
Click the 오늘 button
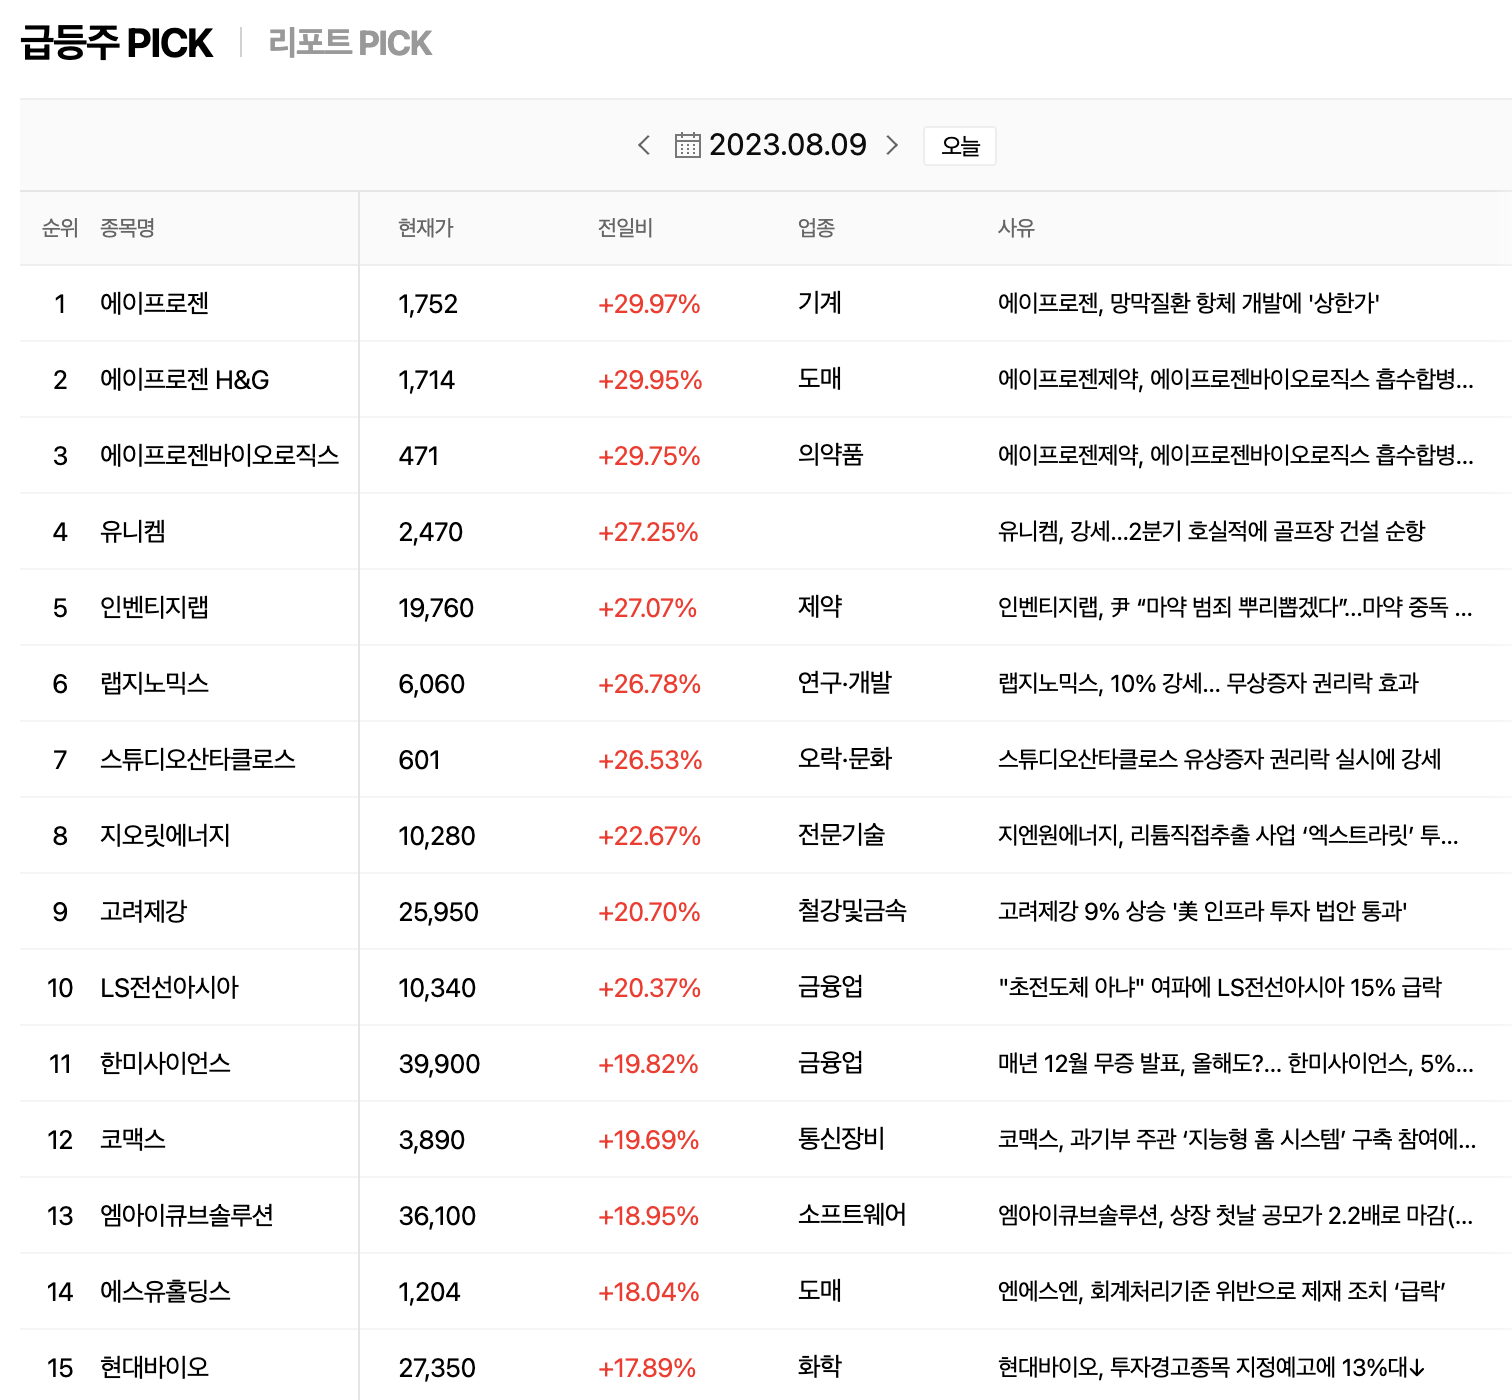coord(960,146)
